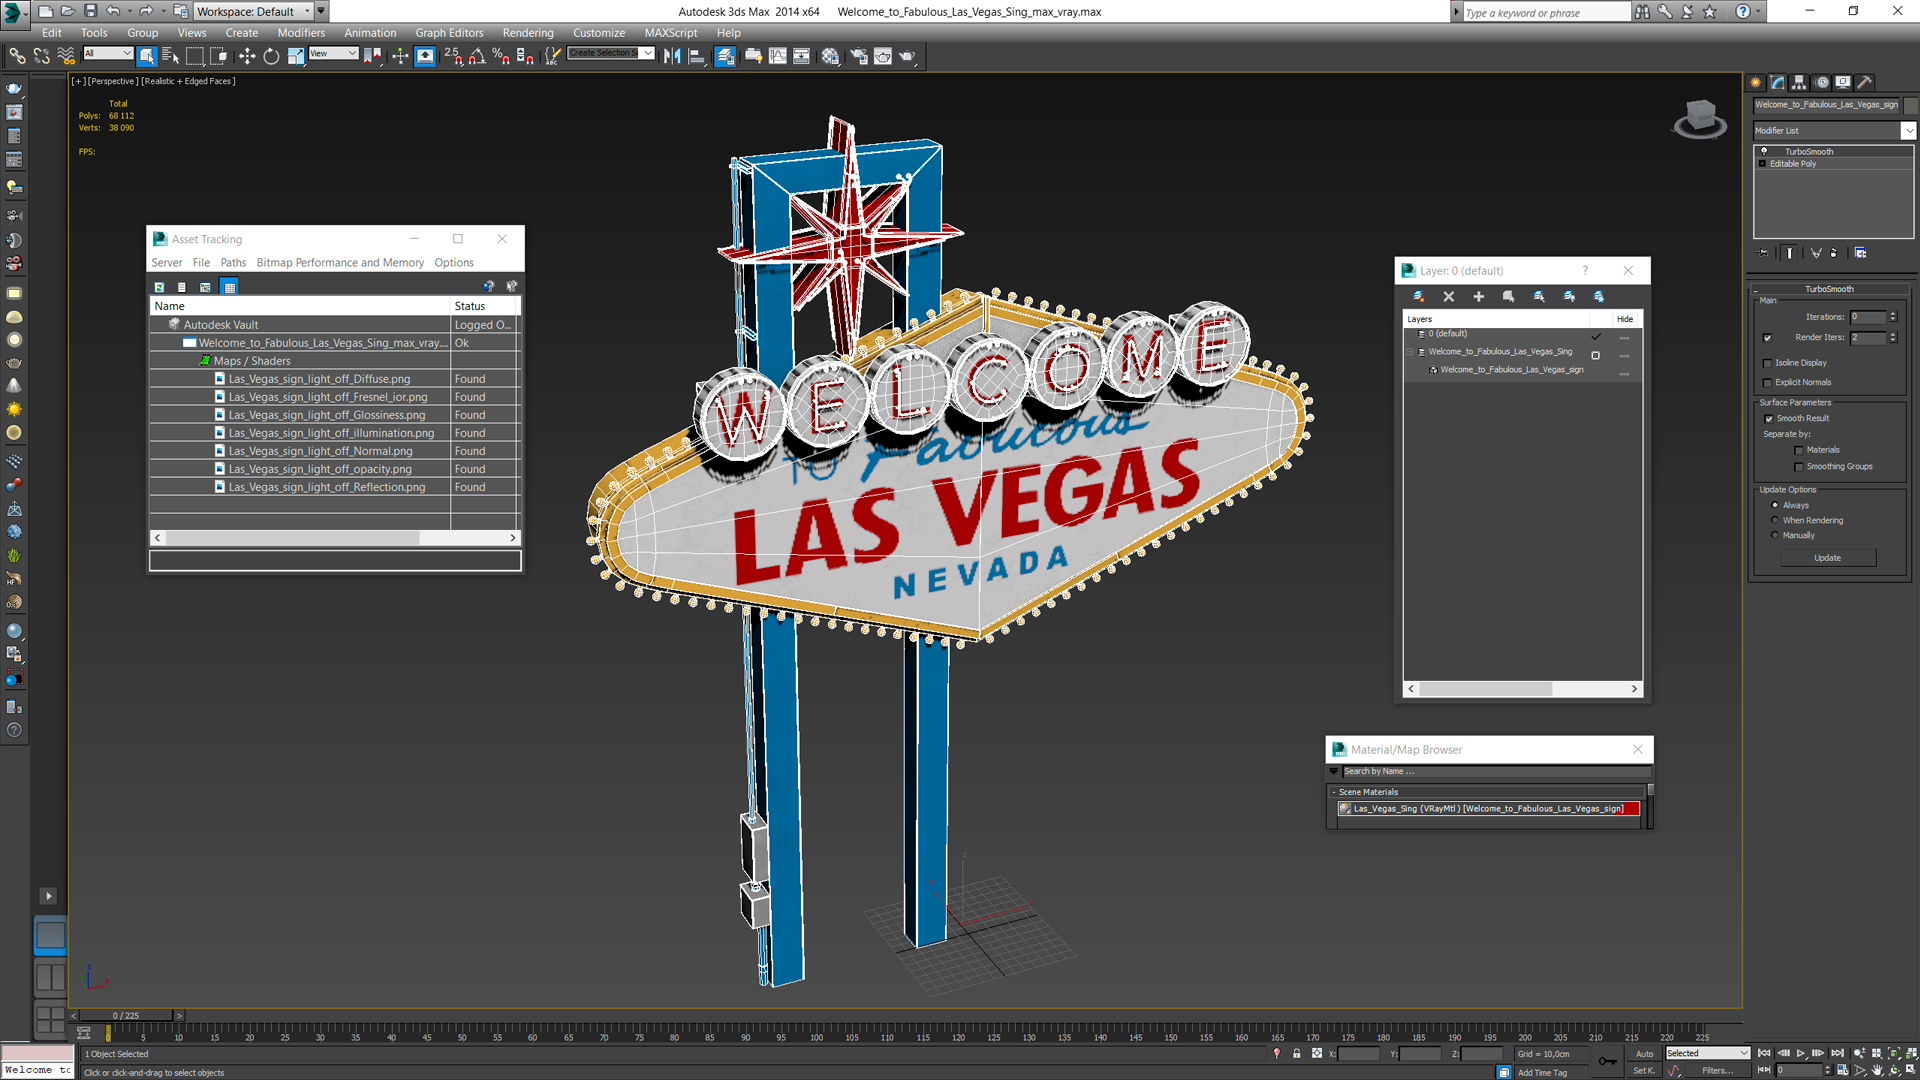
Task: Toggle Selection Lock padlock icon
Action: (x=1297, y=1053)
